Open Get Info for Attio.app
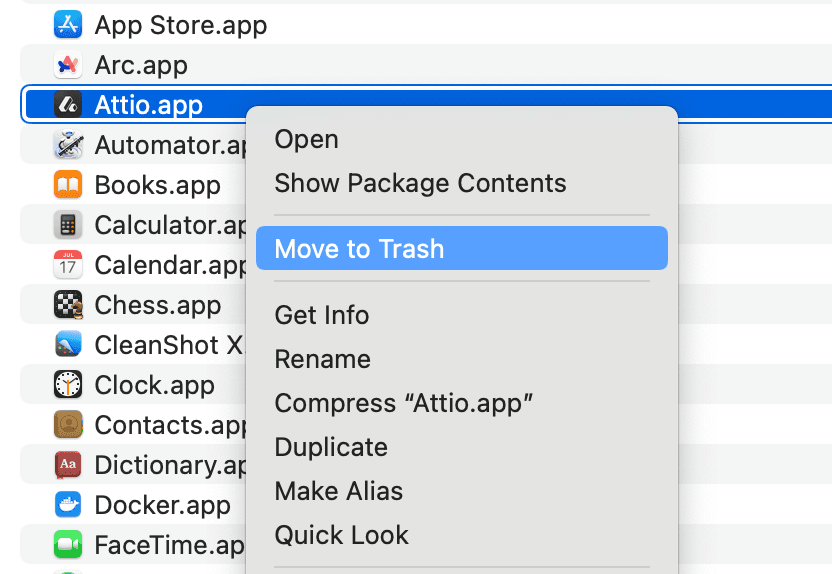This screenshot has height=574, width=832. [321, 315]
